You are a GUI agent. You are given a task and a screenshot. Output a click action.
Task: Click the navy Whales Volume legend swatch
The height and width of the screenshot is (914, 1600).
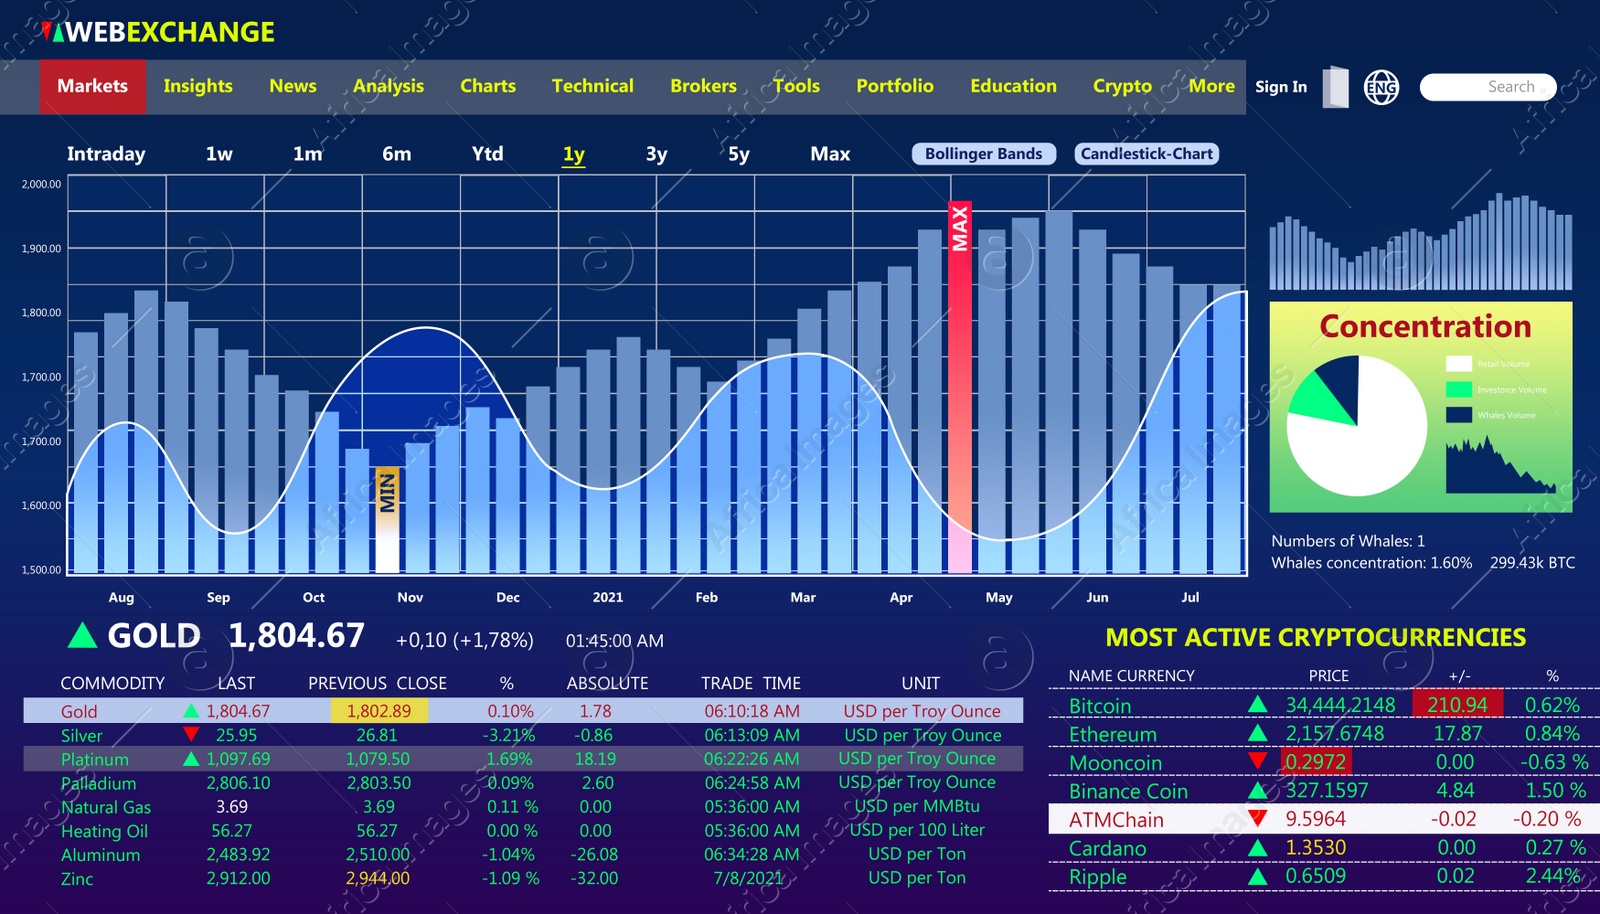coord(1459,415)
